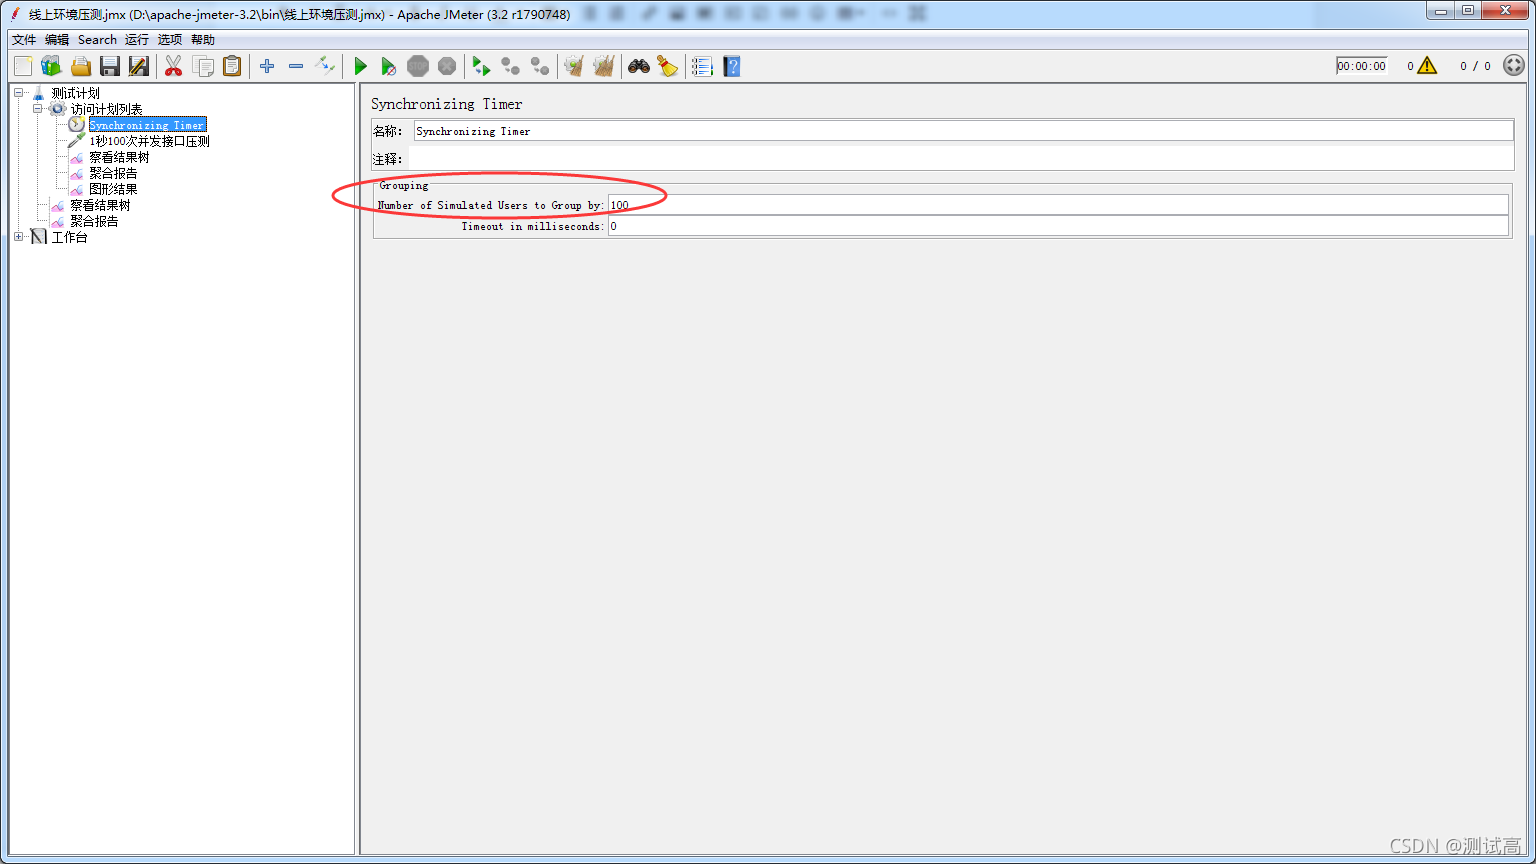
Task: Collapse the 访问计划列表 thread group node
Action: 37,109
